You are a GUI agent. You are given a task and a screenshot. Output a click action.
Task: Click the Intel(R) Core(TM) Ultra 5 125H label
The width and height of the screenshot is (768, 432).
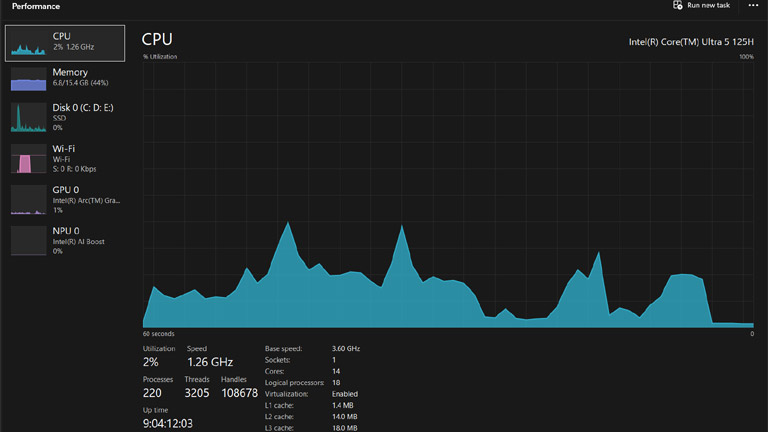(x=690, y=41)
